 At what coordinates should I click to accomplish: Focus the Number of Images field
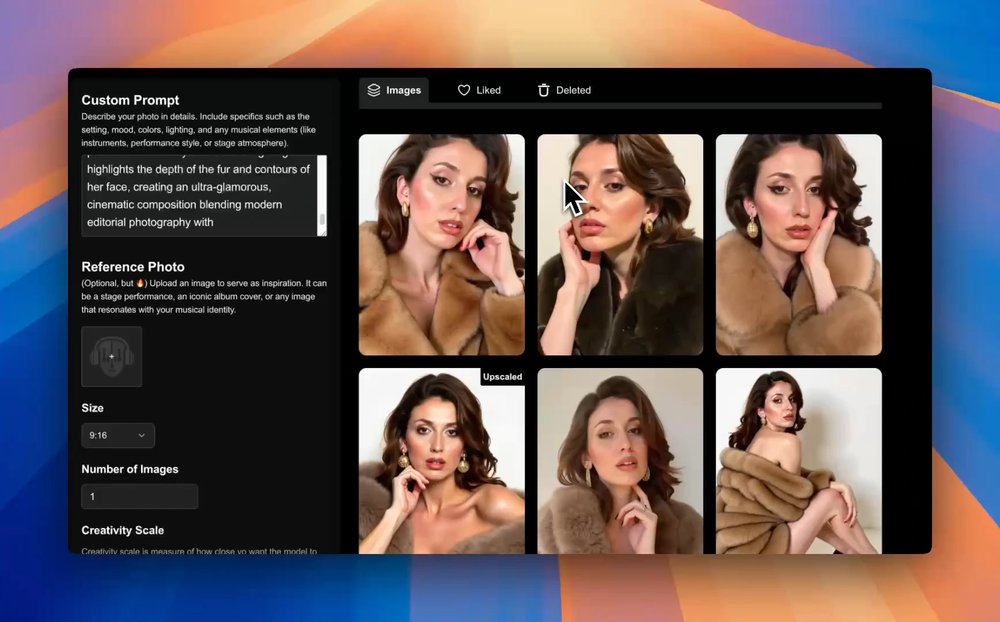pyautogui.click(x=139, y=497)
